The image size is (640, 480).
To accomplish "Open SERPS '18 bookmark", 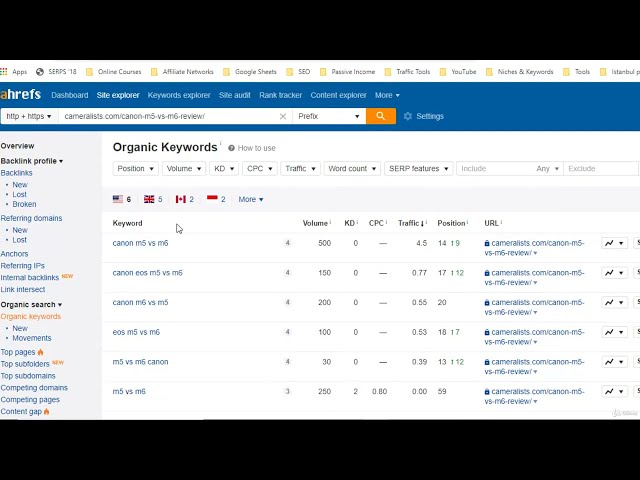I will click(x=56, y=72).
